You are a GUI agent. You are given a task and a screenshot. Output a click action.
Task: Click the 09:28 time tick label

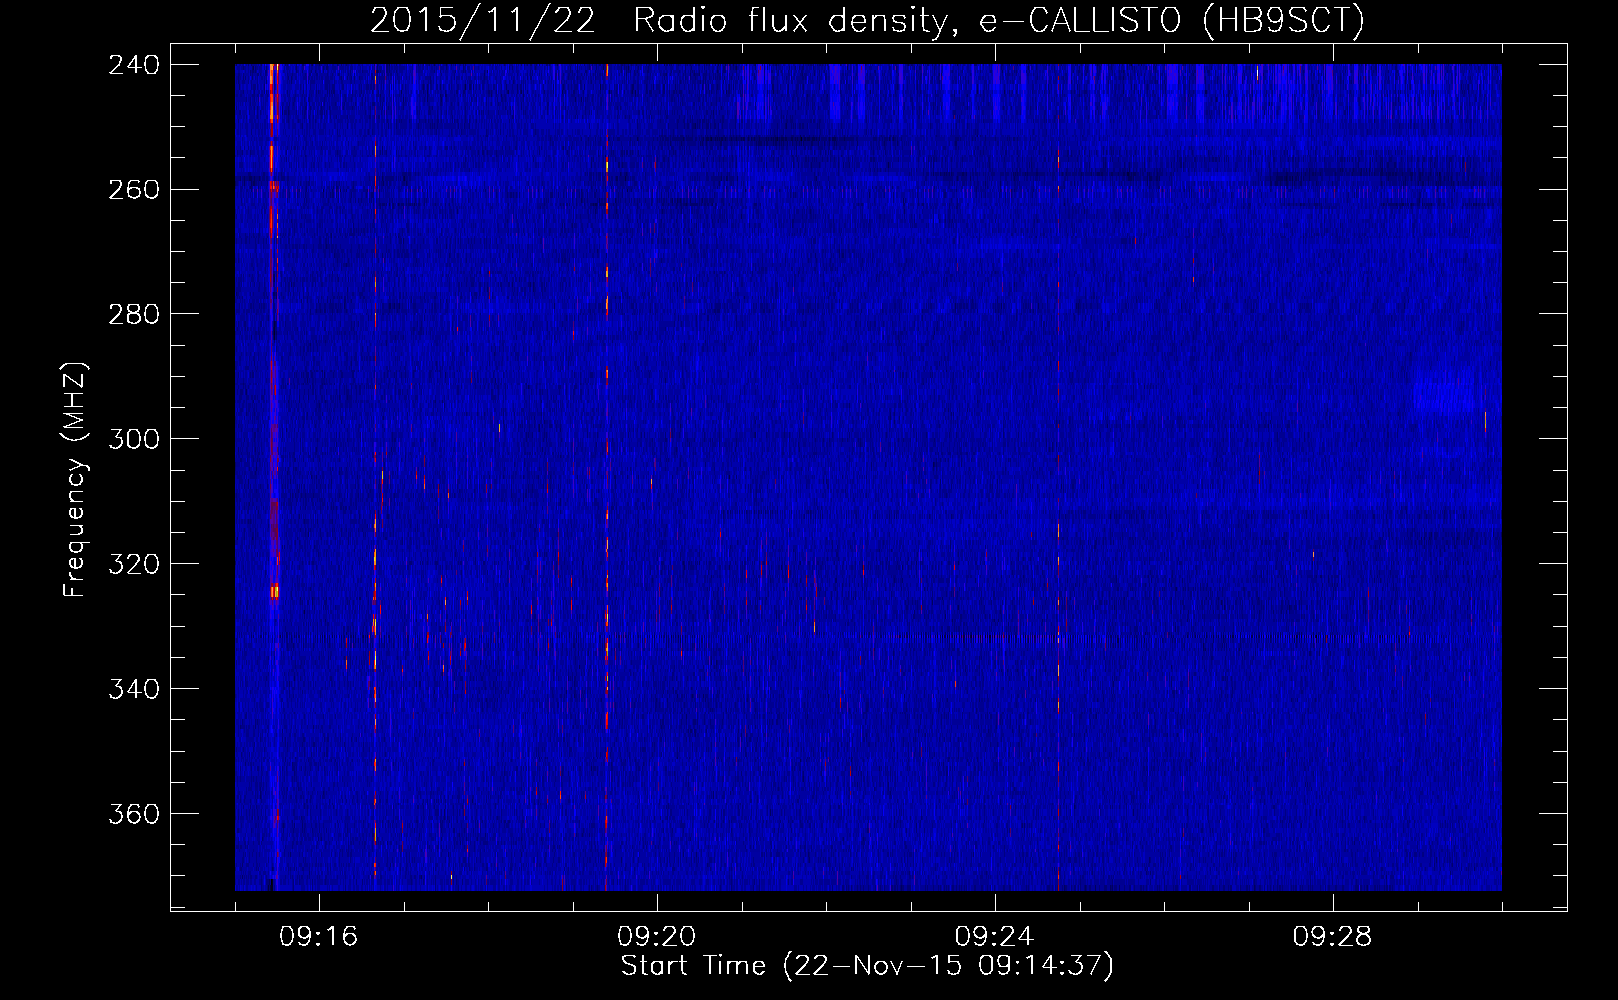click(1332, 937)
